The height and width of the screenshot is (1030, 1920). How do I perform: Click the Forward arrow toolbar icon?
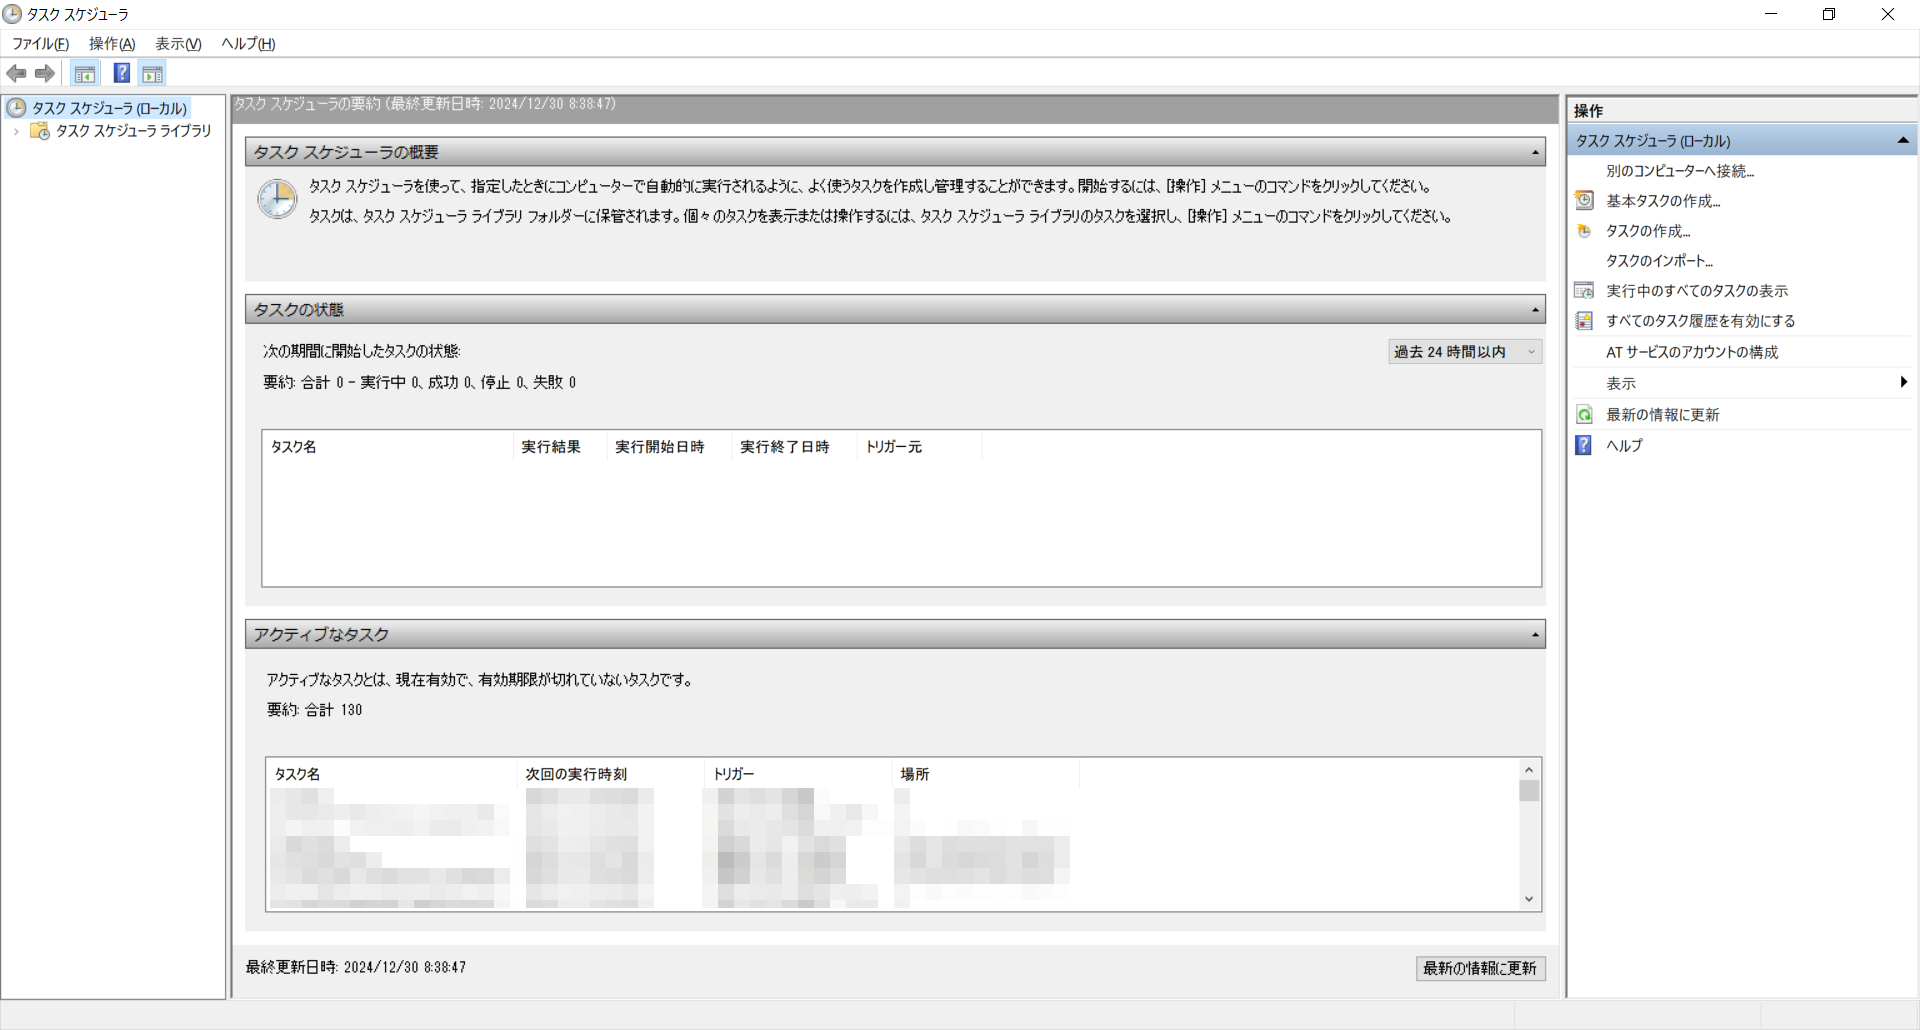pyautogui.click(x=45, y=73)
